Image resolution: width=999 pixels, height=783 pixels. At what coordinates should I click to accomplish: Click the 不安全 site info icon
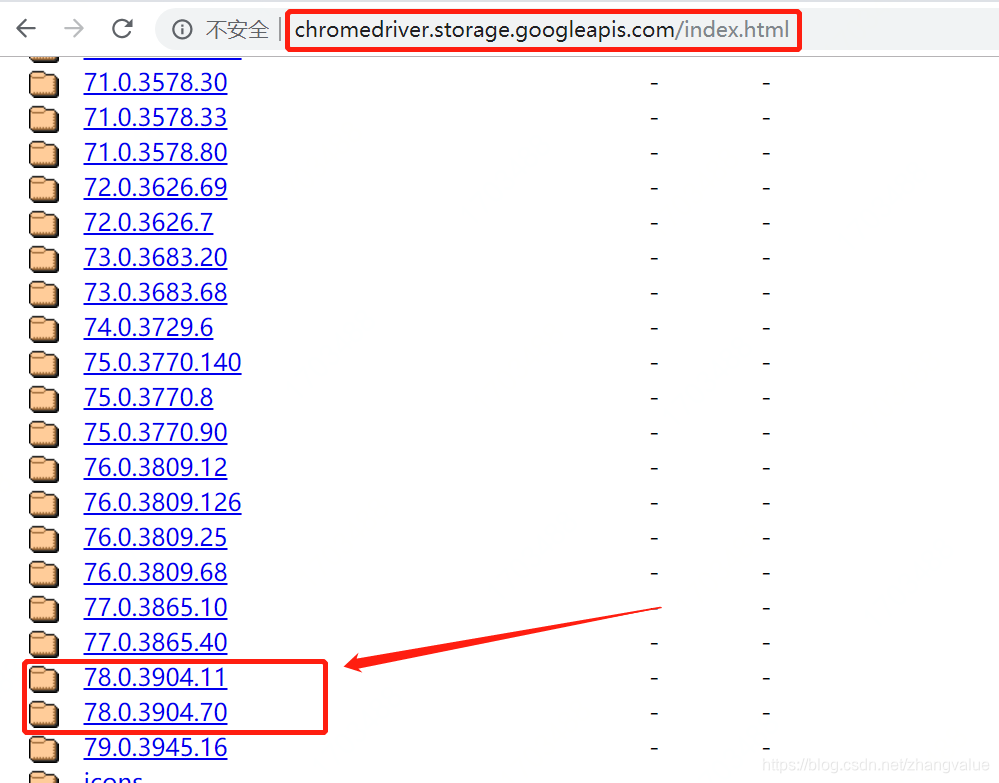(x=180, y=29)
